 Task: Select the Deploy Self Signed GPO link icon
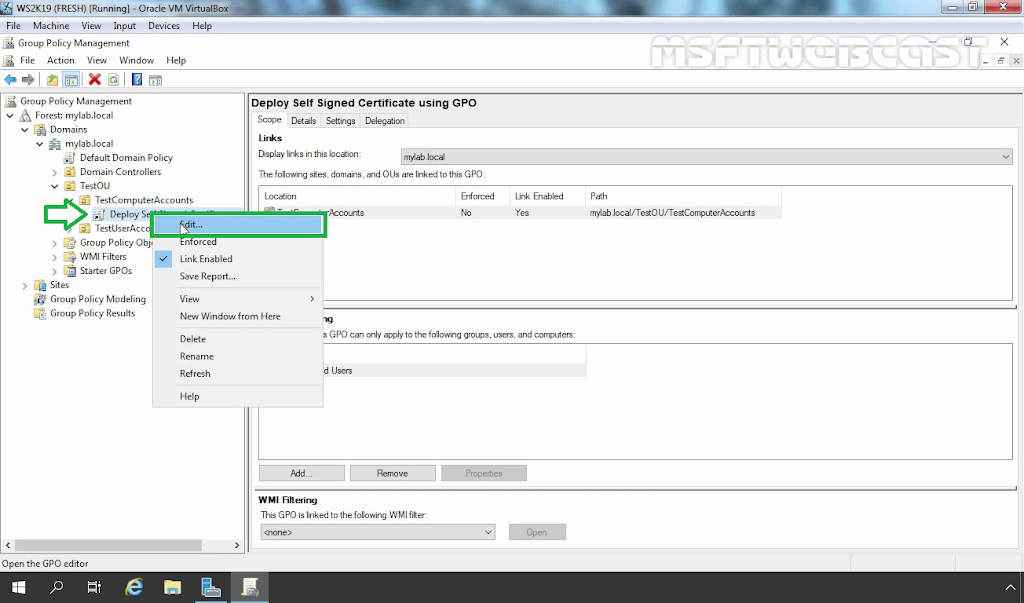tap(99, 214)
